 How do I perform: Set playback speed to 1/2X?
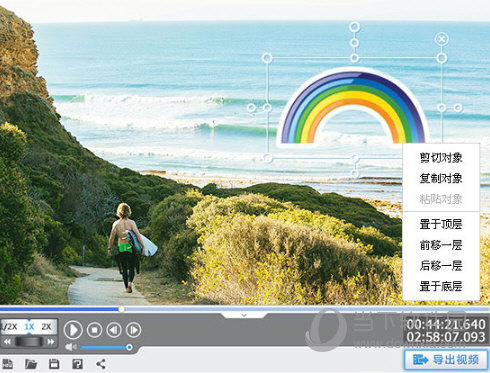click(x=9, y=326)
